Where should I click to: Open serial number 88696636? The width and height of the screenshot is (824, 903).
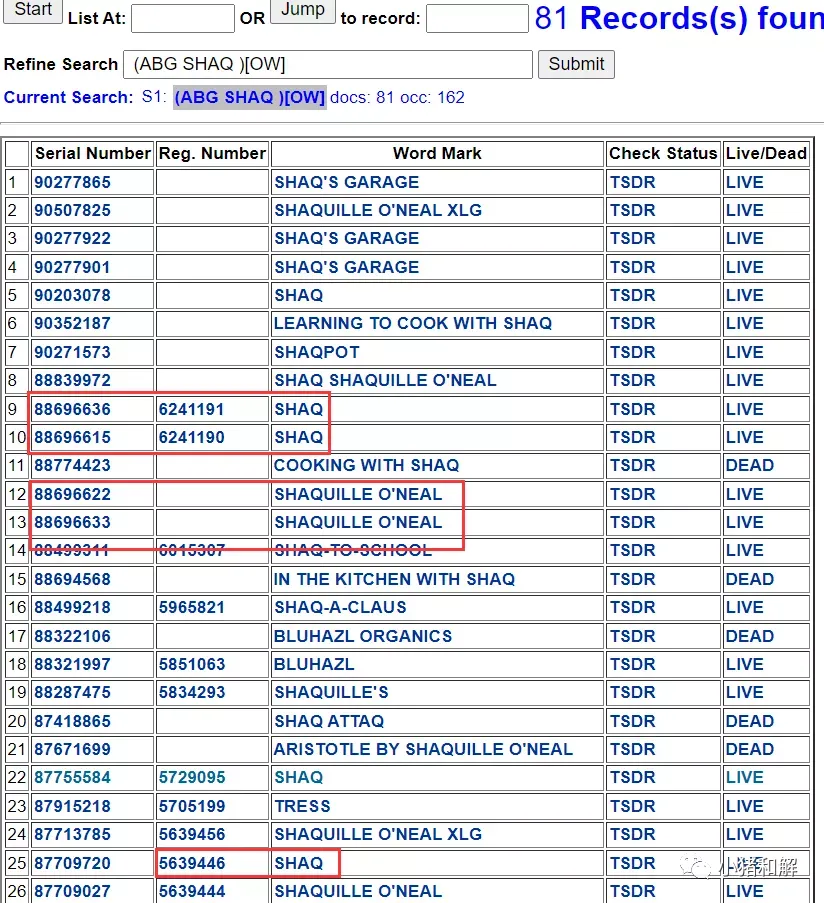pyautogui.click(x=73, y=409)
